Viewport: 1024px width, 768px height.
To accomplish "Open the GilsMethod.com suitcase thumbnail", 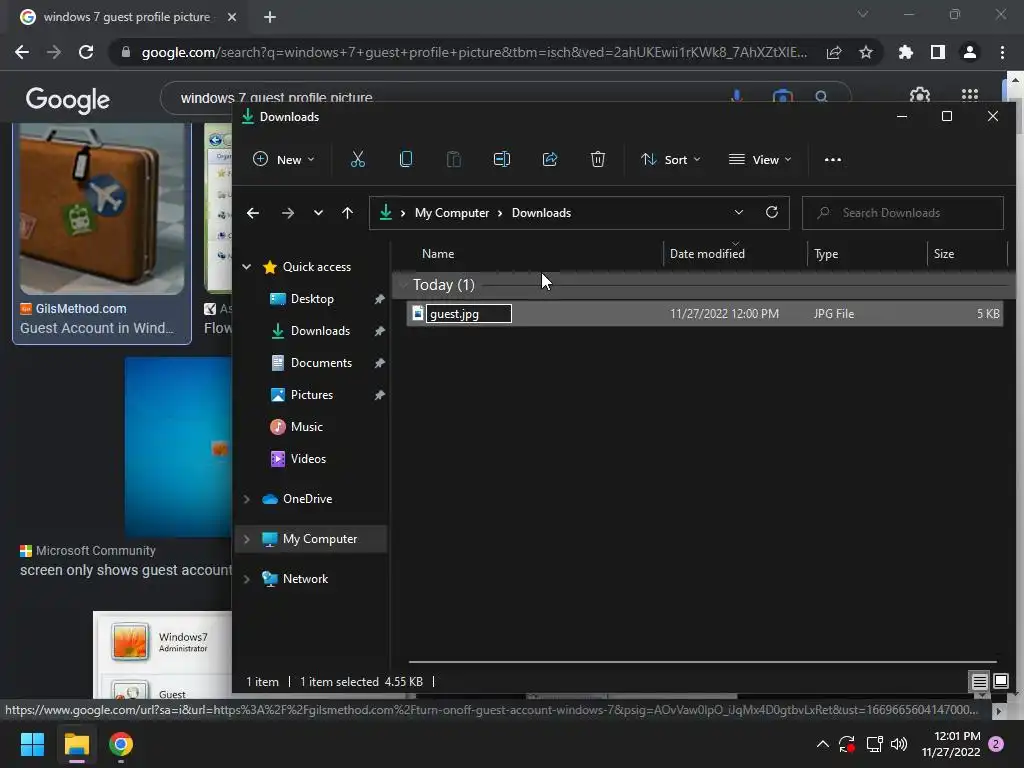I will click(102, 208).
